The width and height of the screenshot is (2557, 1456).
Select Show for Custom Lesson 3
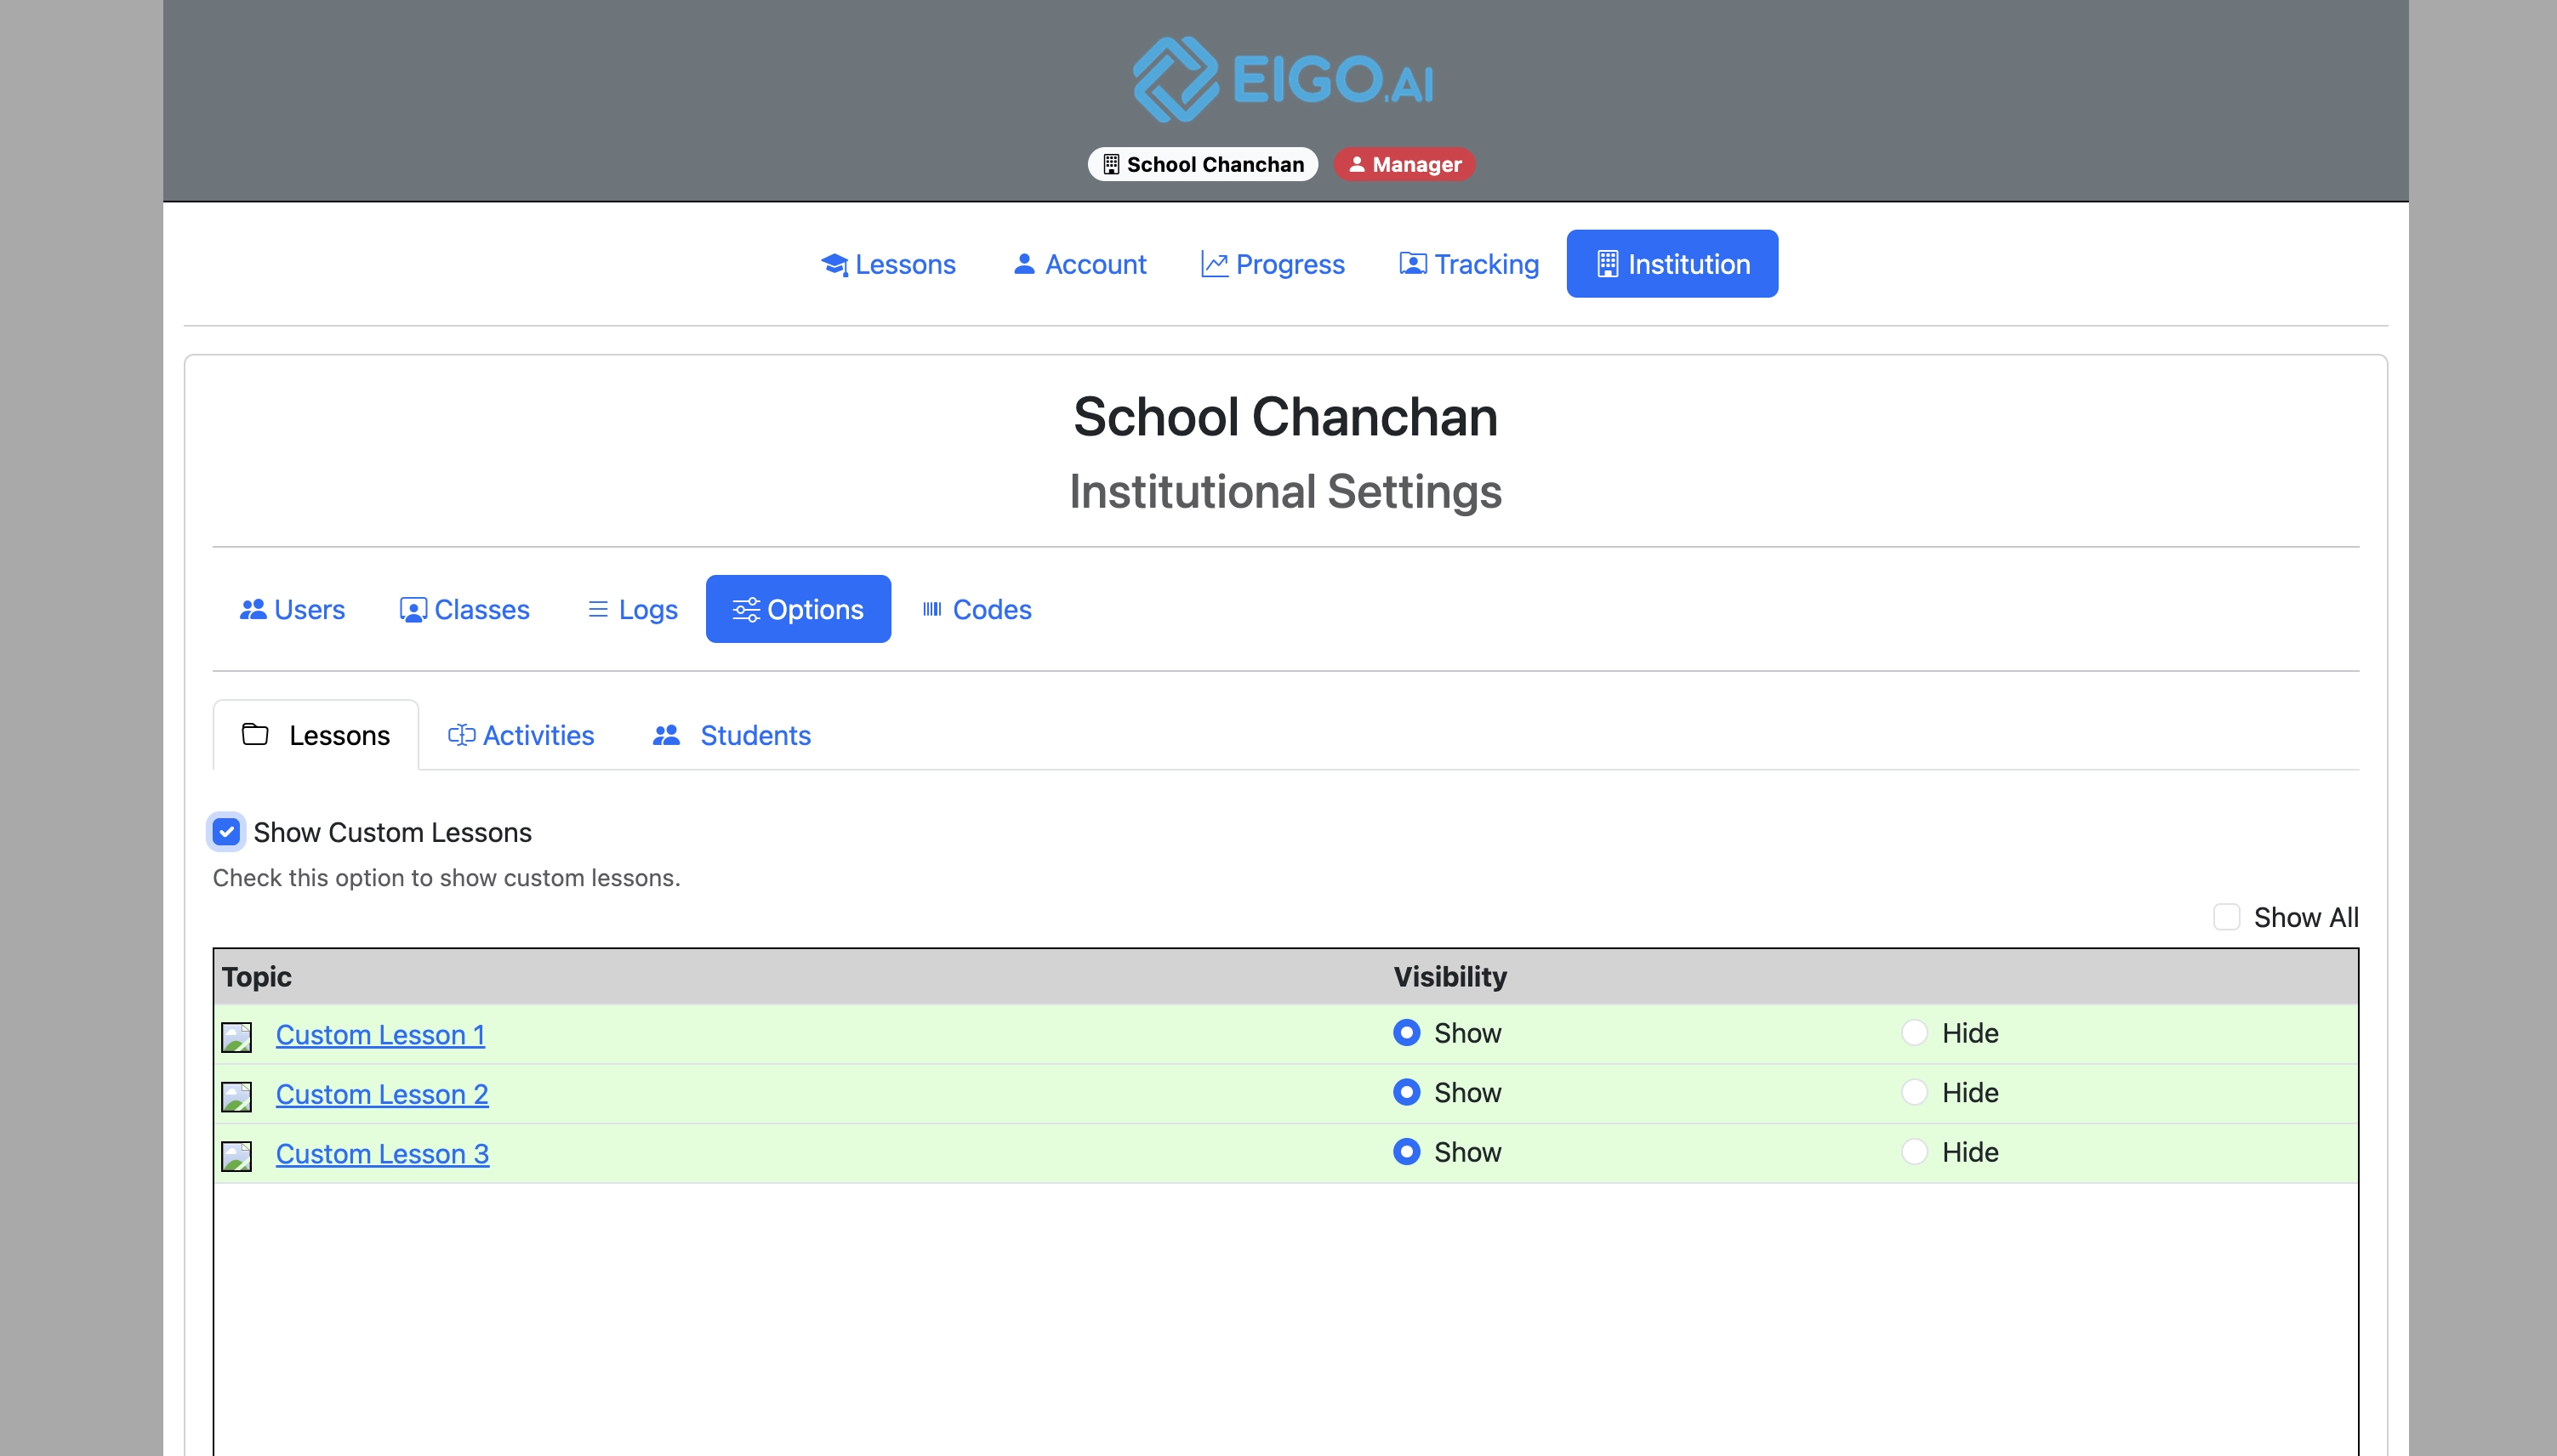1406,1151
